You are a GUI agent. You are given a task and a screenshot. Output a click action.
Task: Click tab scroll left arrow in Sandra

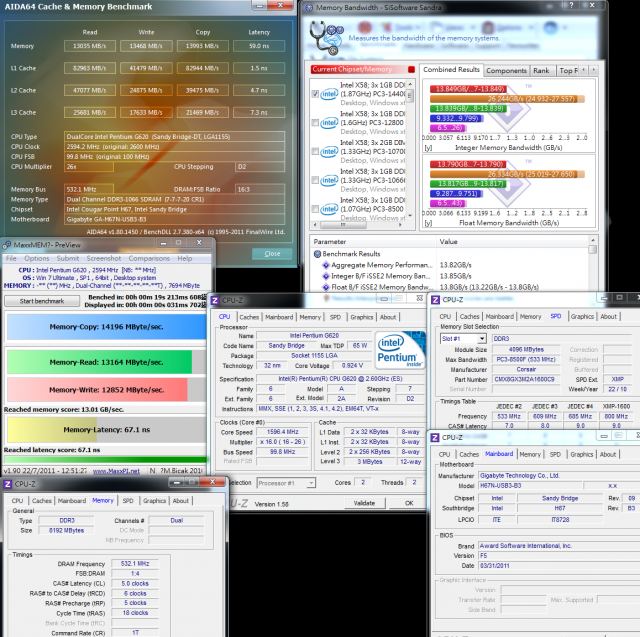(584, 70)
